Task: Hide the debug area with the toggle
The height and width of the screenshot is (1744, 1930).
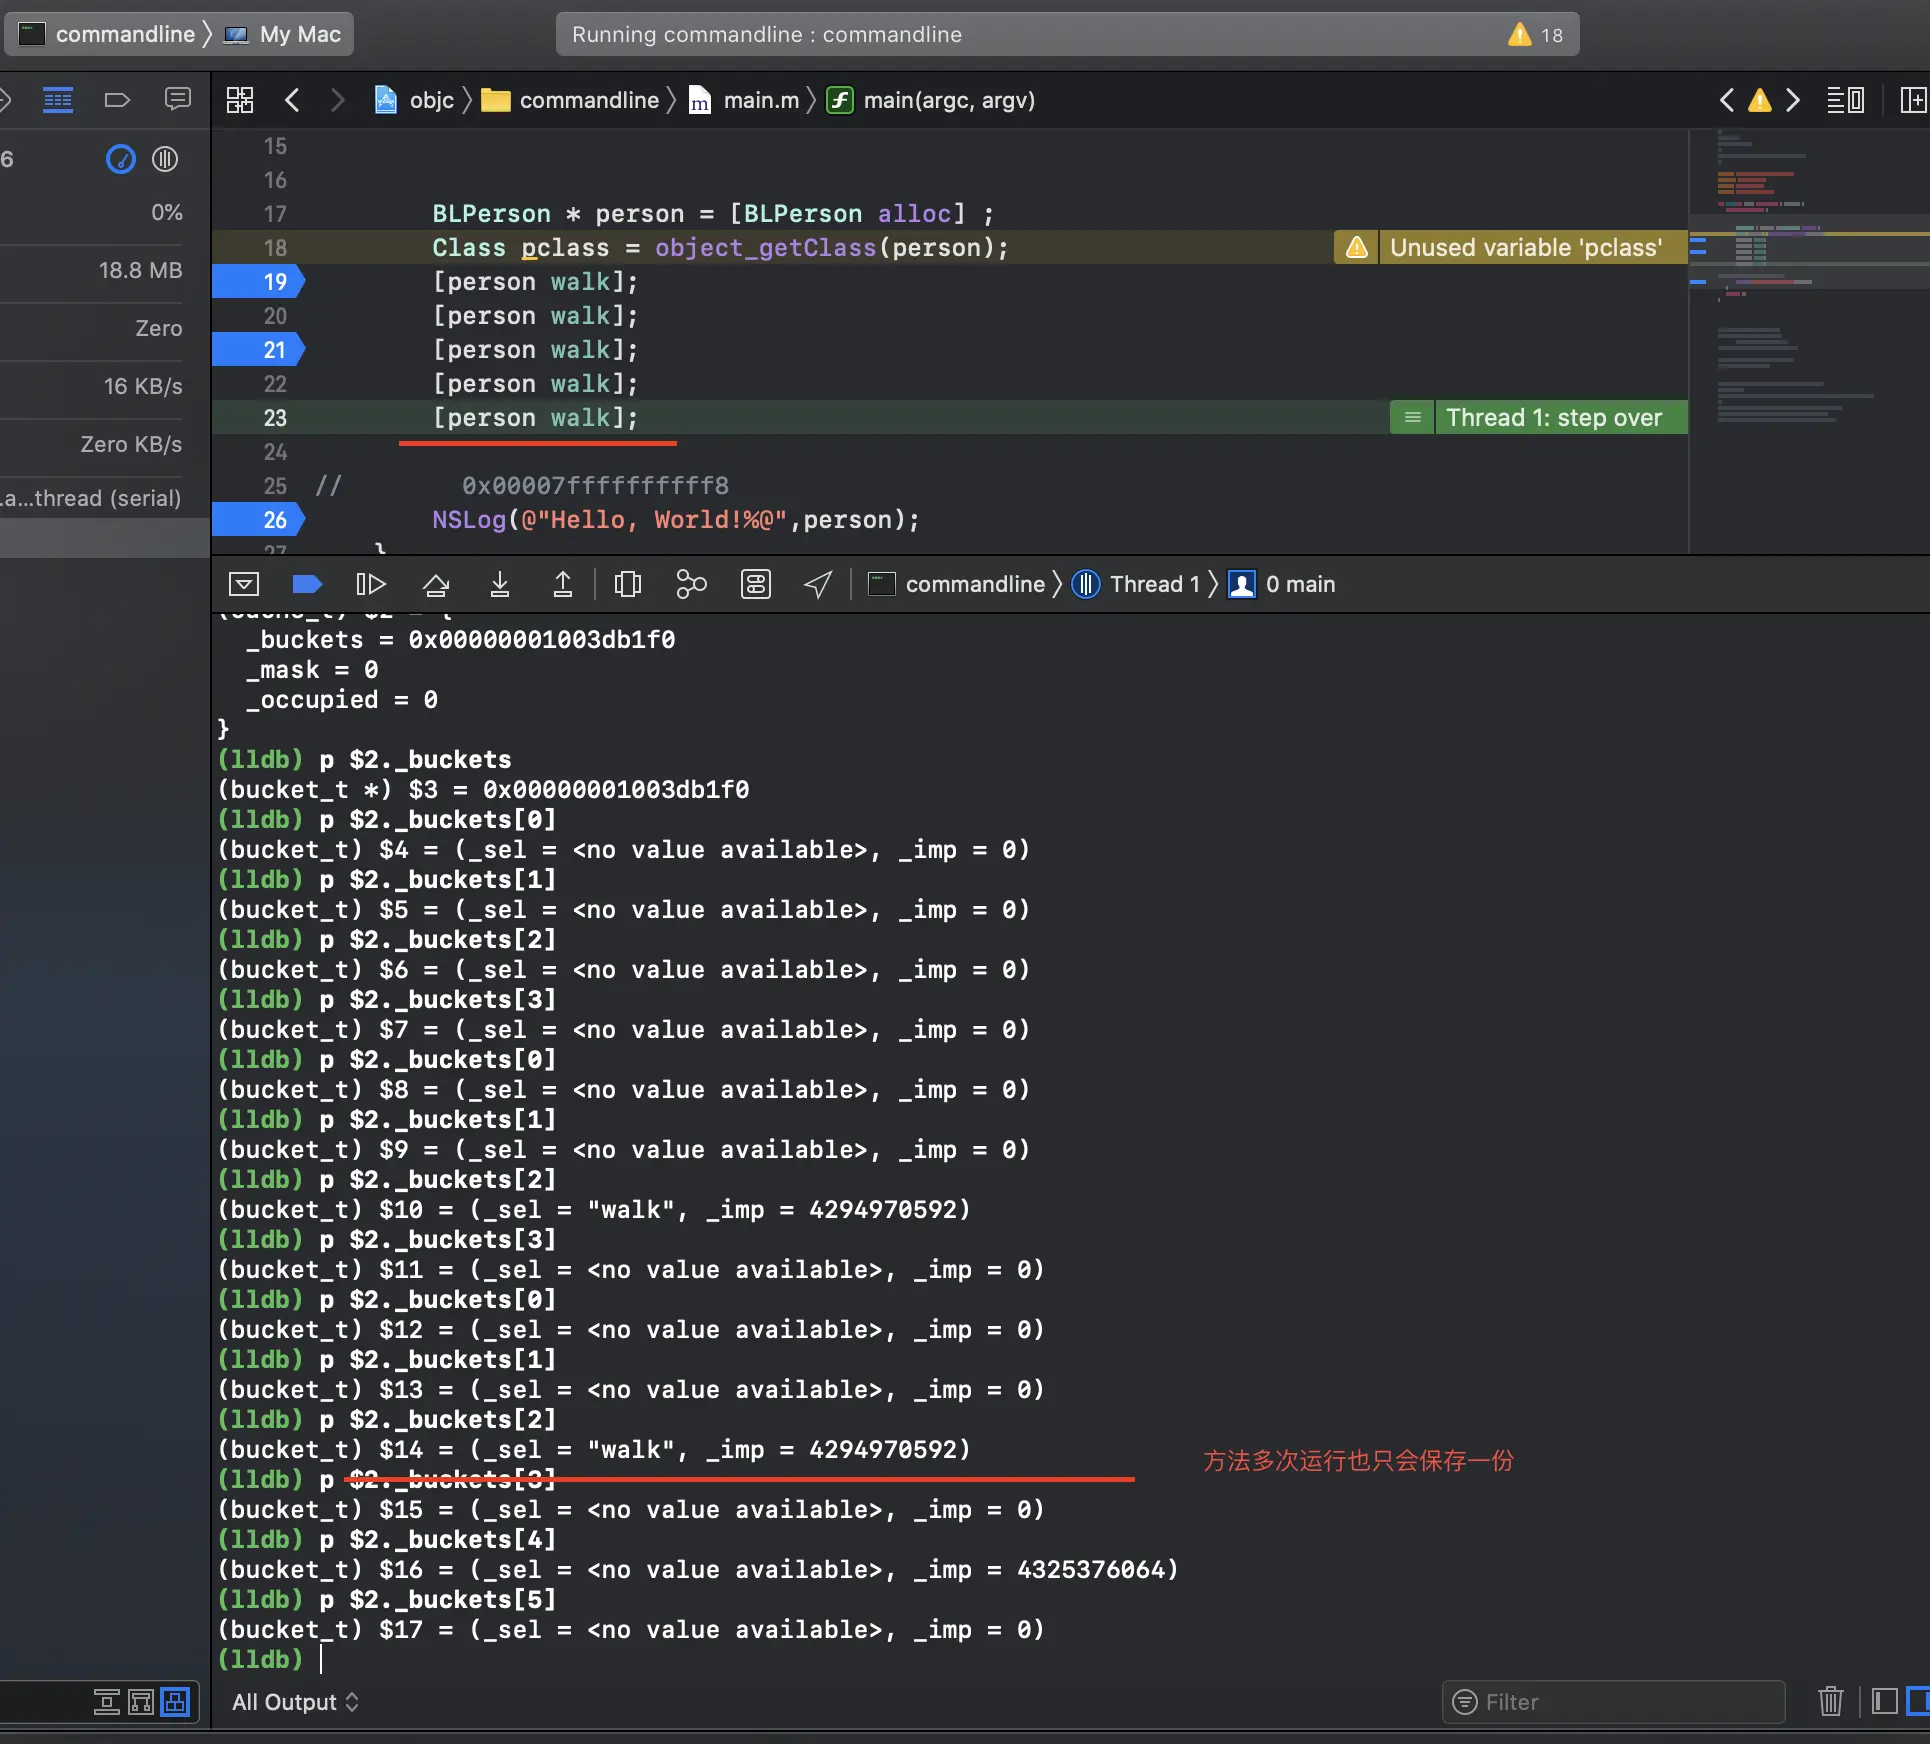Action: (244, 584)
